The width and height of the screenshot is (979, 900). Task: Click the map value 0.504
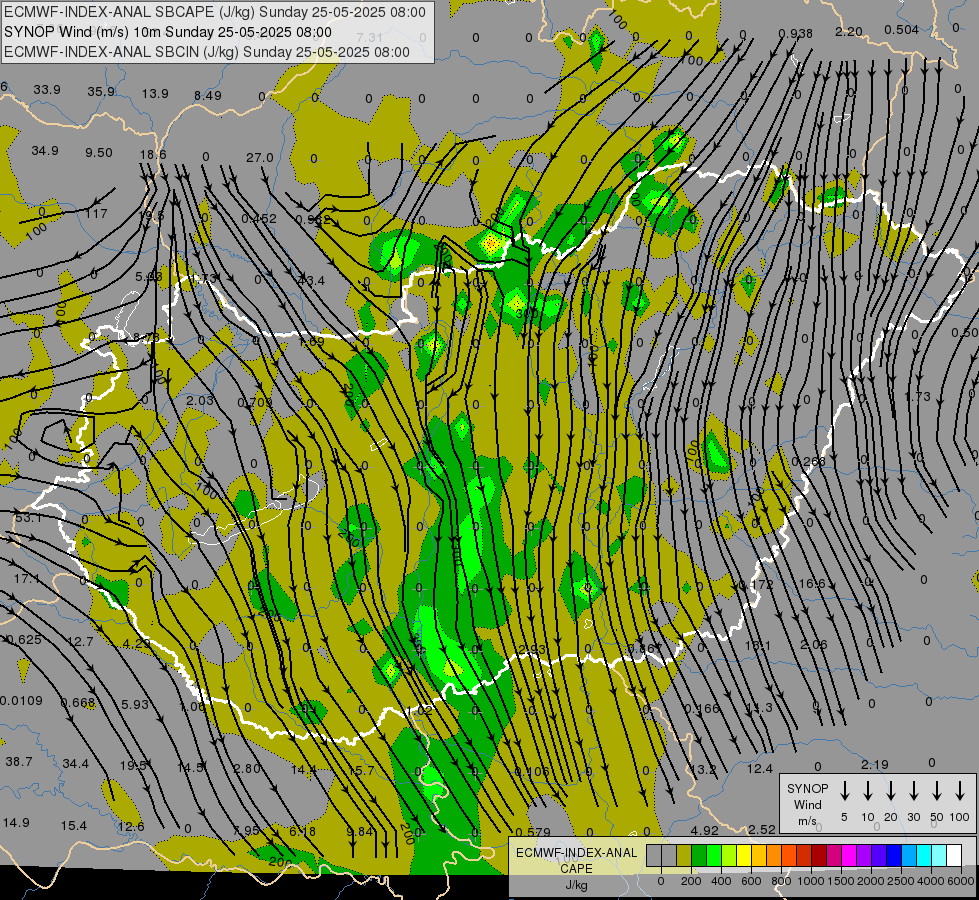point(902,30)
